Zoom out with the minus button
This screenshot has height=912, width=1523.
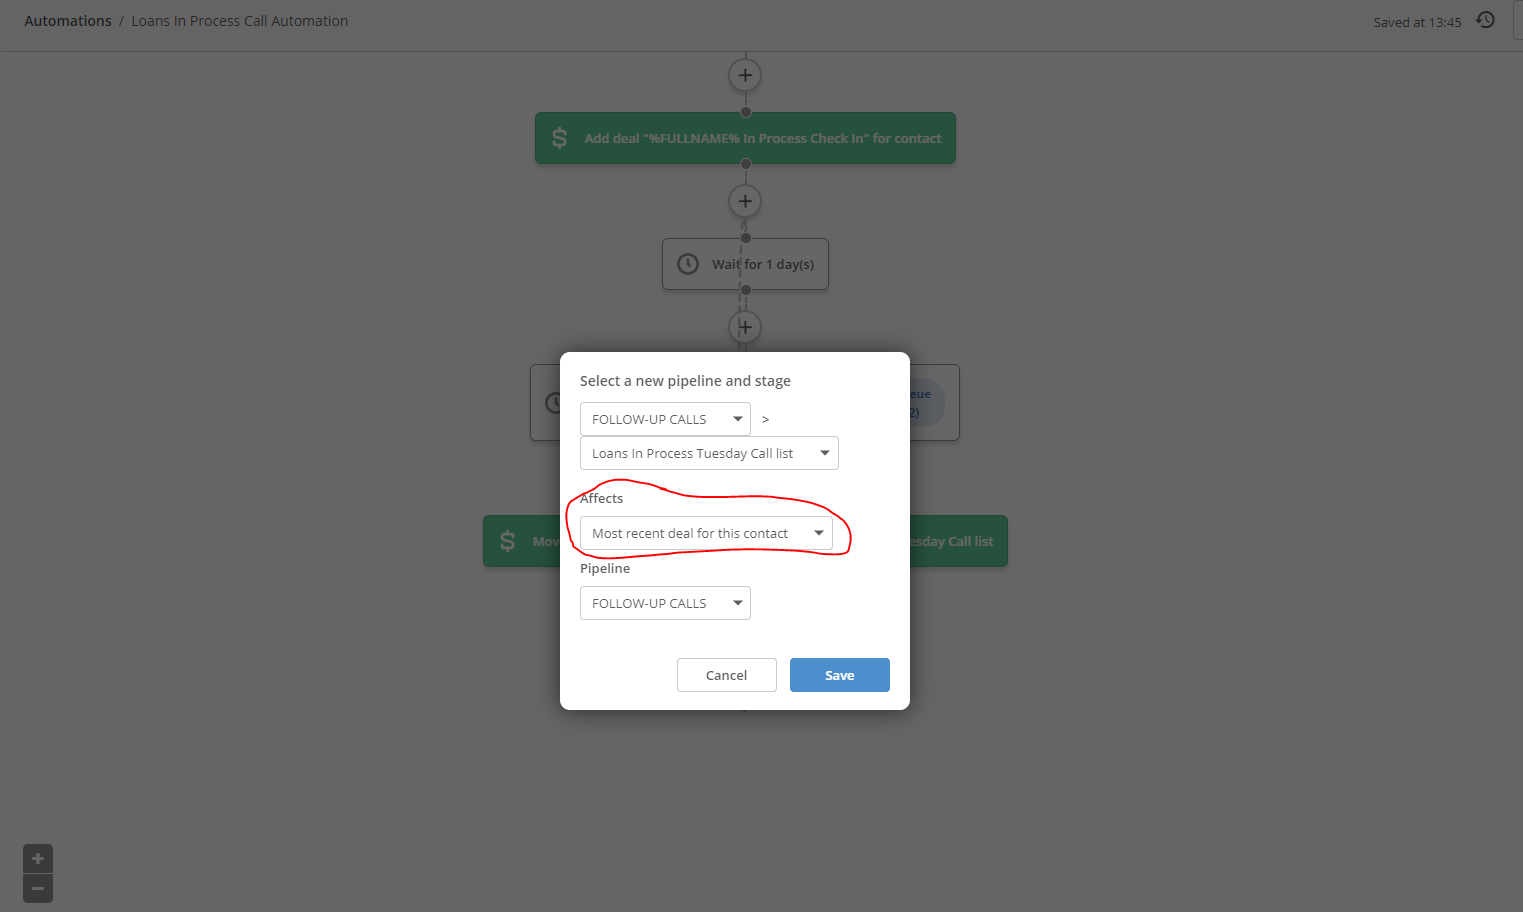38,888
